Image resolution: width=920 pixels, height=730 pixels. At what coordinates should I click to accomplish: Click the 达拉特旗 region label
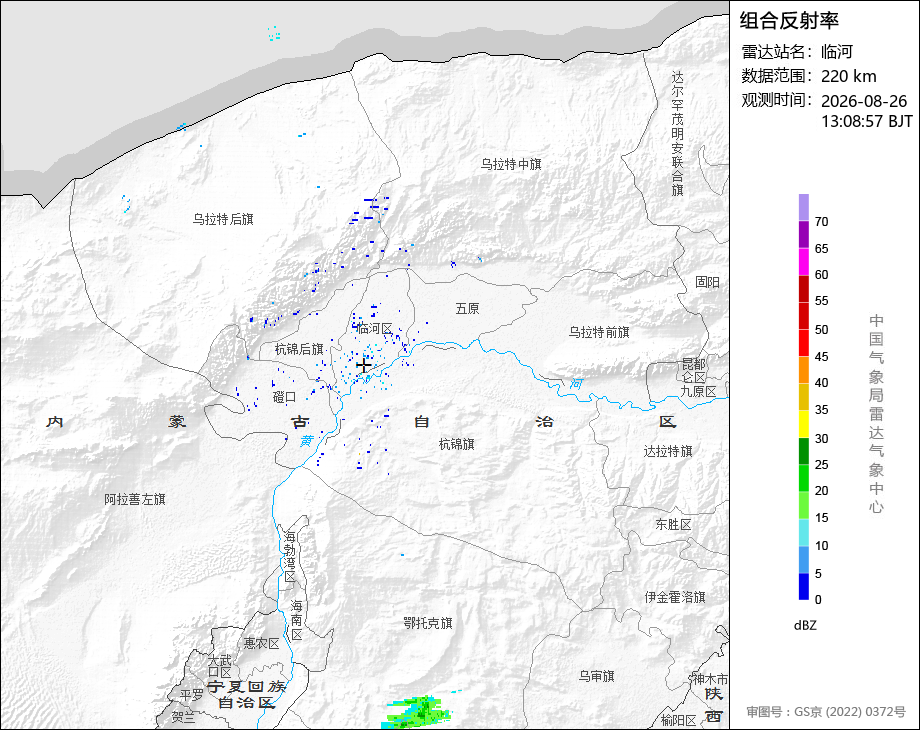tap(668, 451)
